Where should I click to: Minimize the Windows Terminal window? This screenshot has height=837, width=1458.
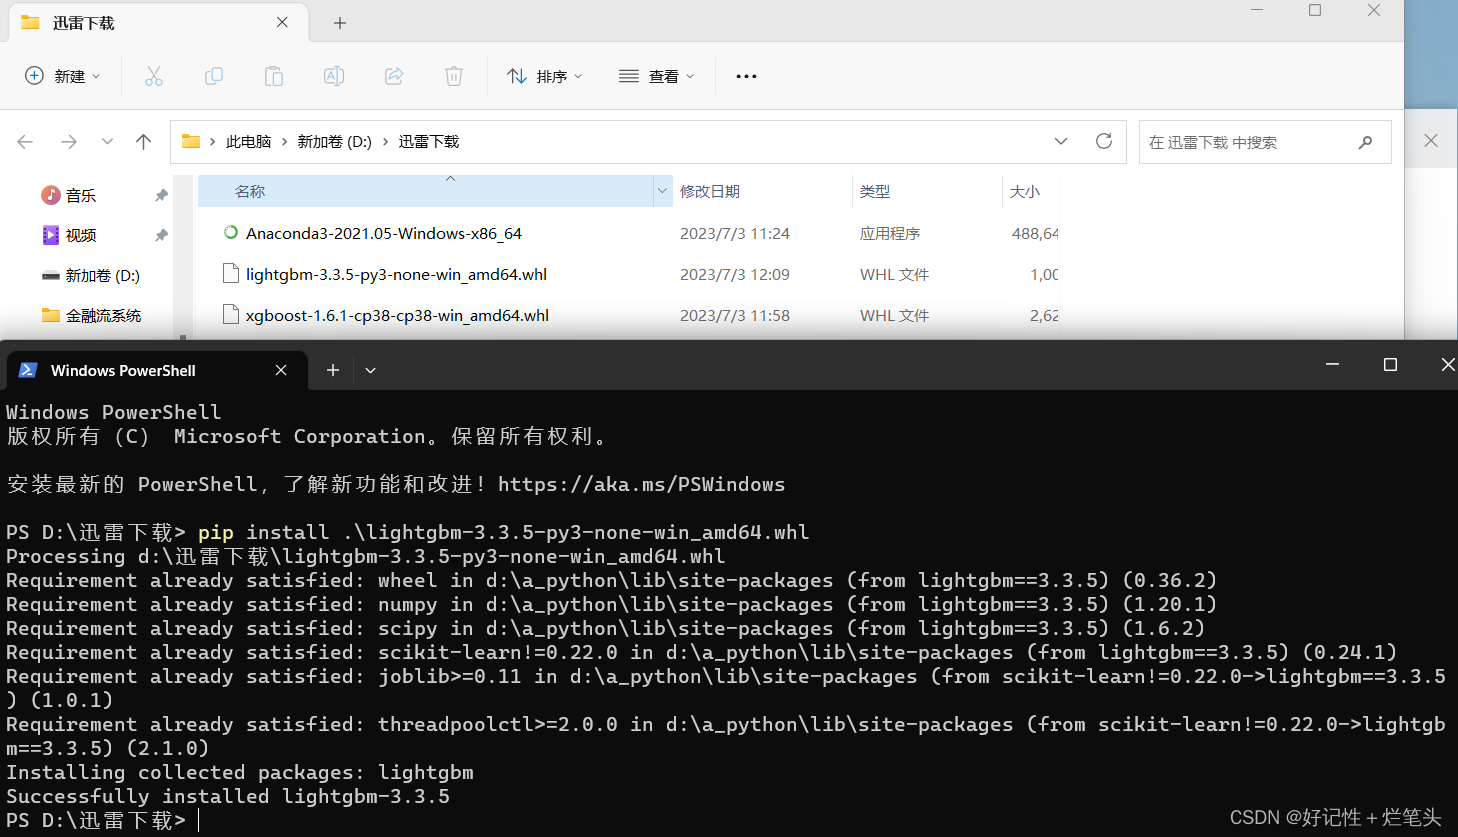(x=1332, y=365)
